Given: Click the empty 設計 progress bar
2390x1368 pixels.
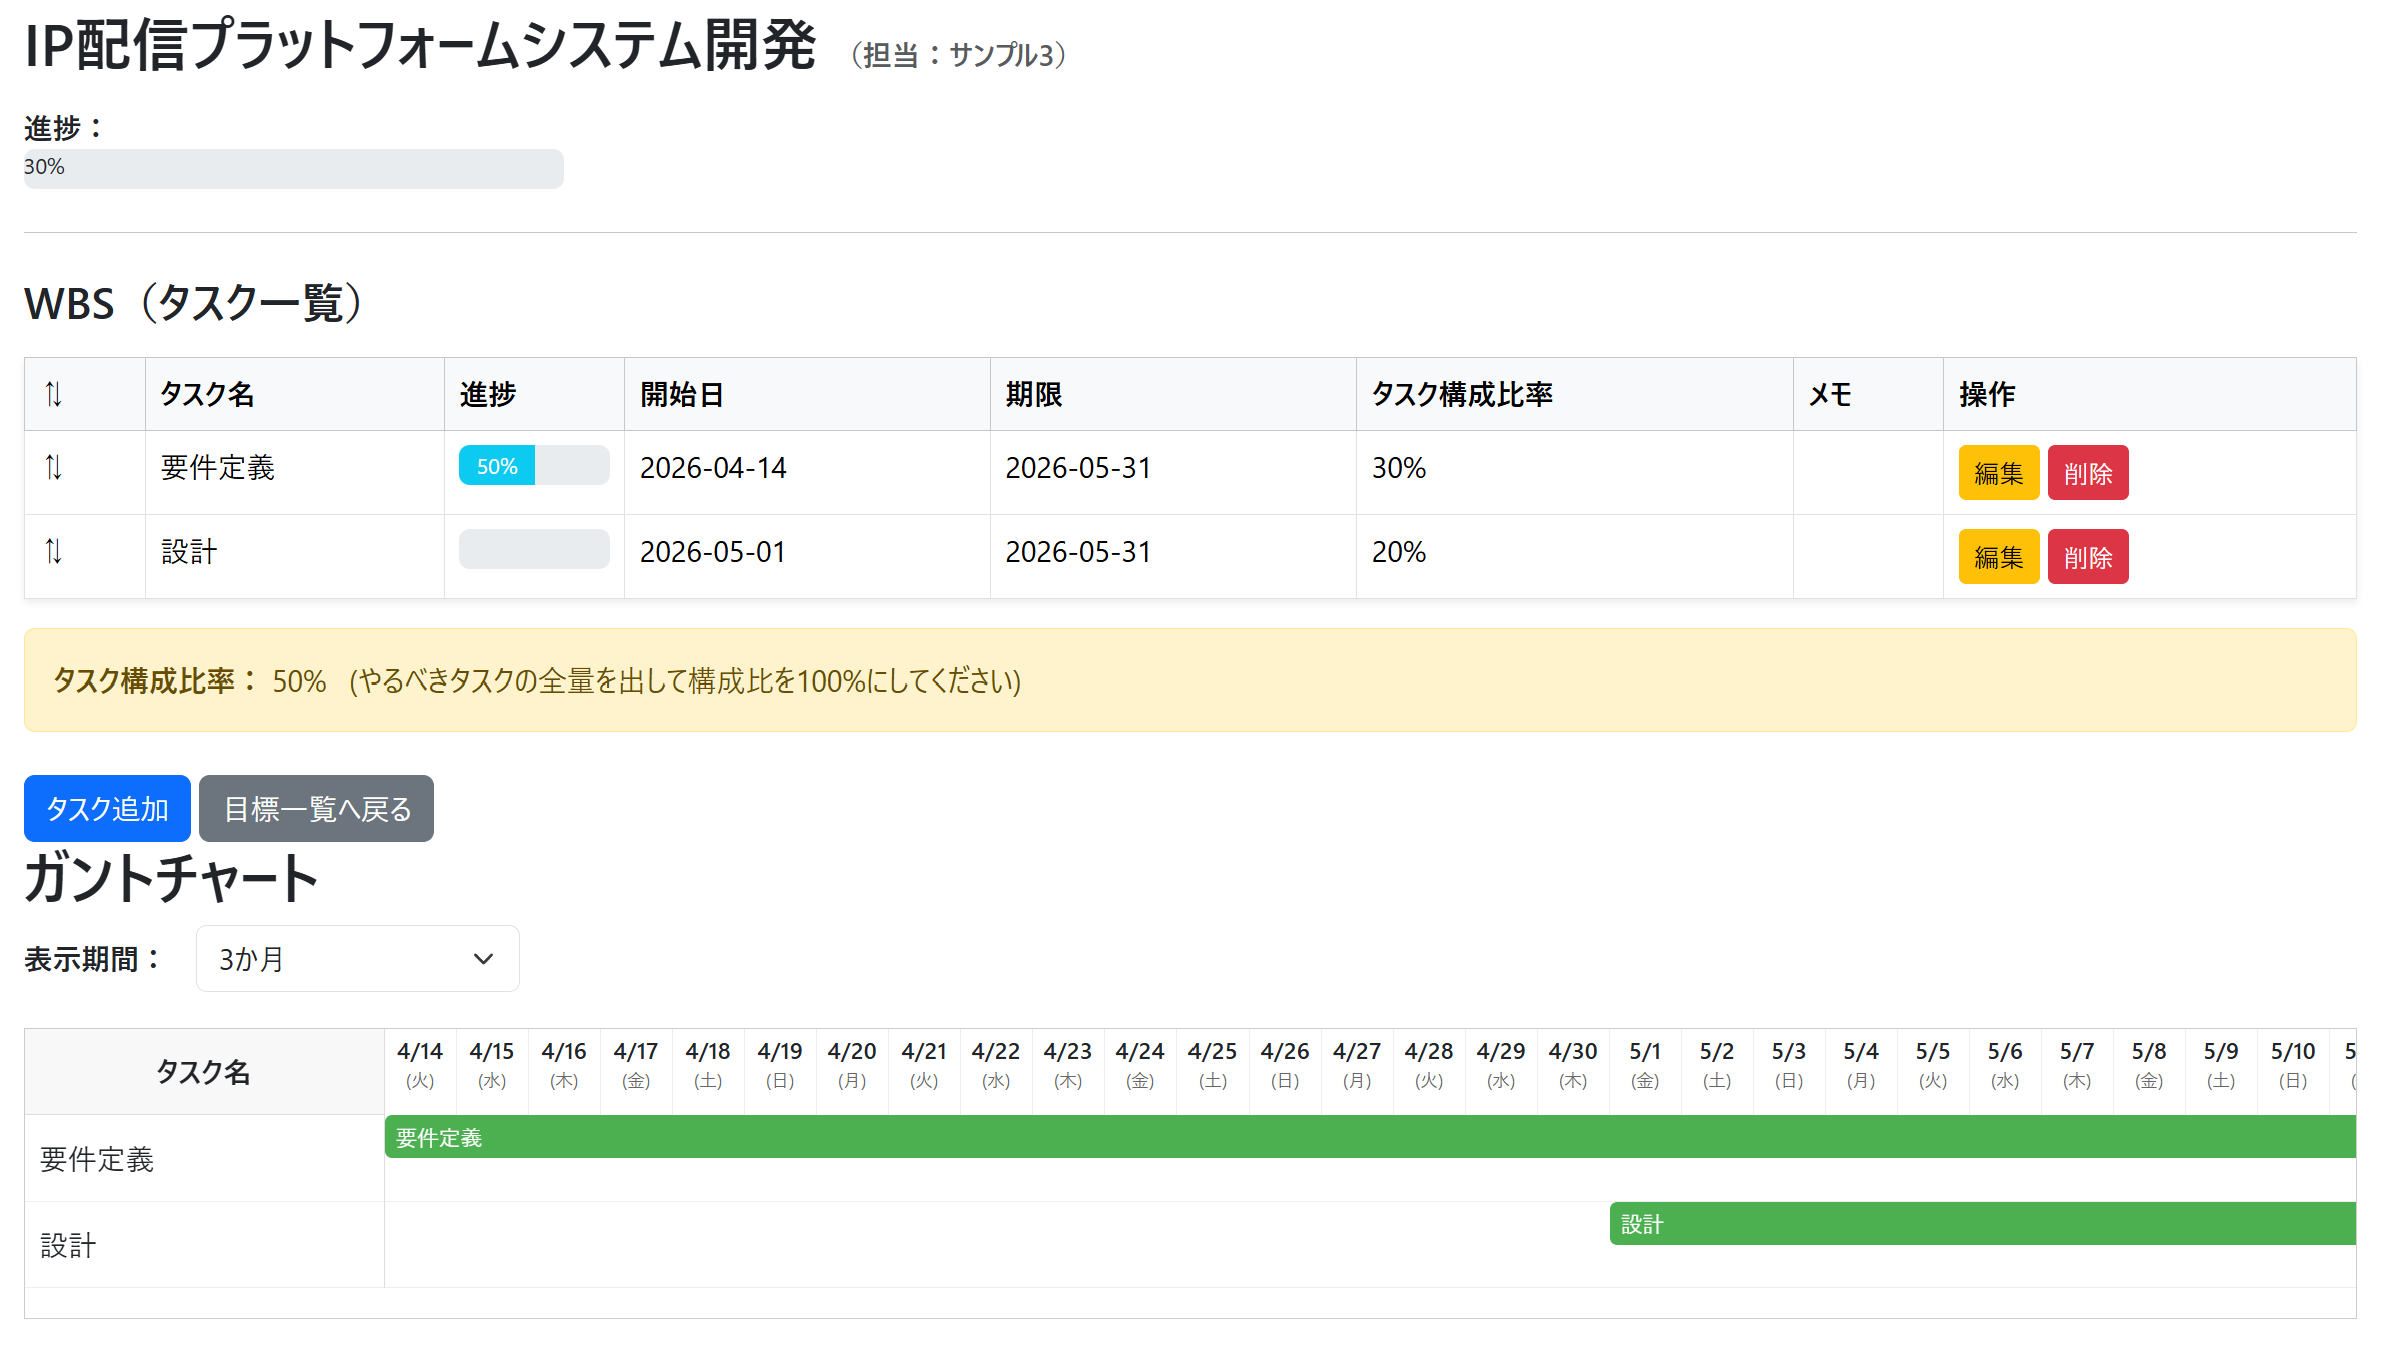Looking at the screenshot, I should [x=533, y=550].
